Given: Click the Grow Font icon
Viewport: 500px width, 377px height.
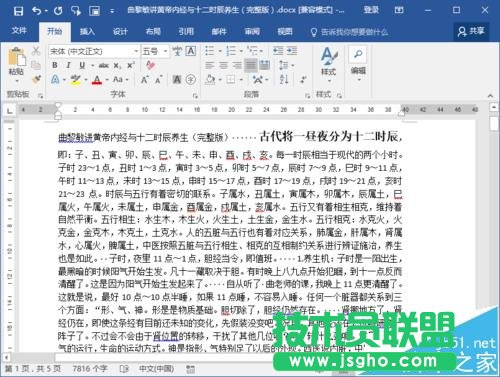Looking at the screenshot, I should click(144, 80).
